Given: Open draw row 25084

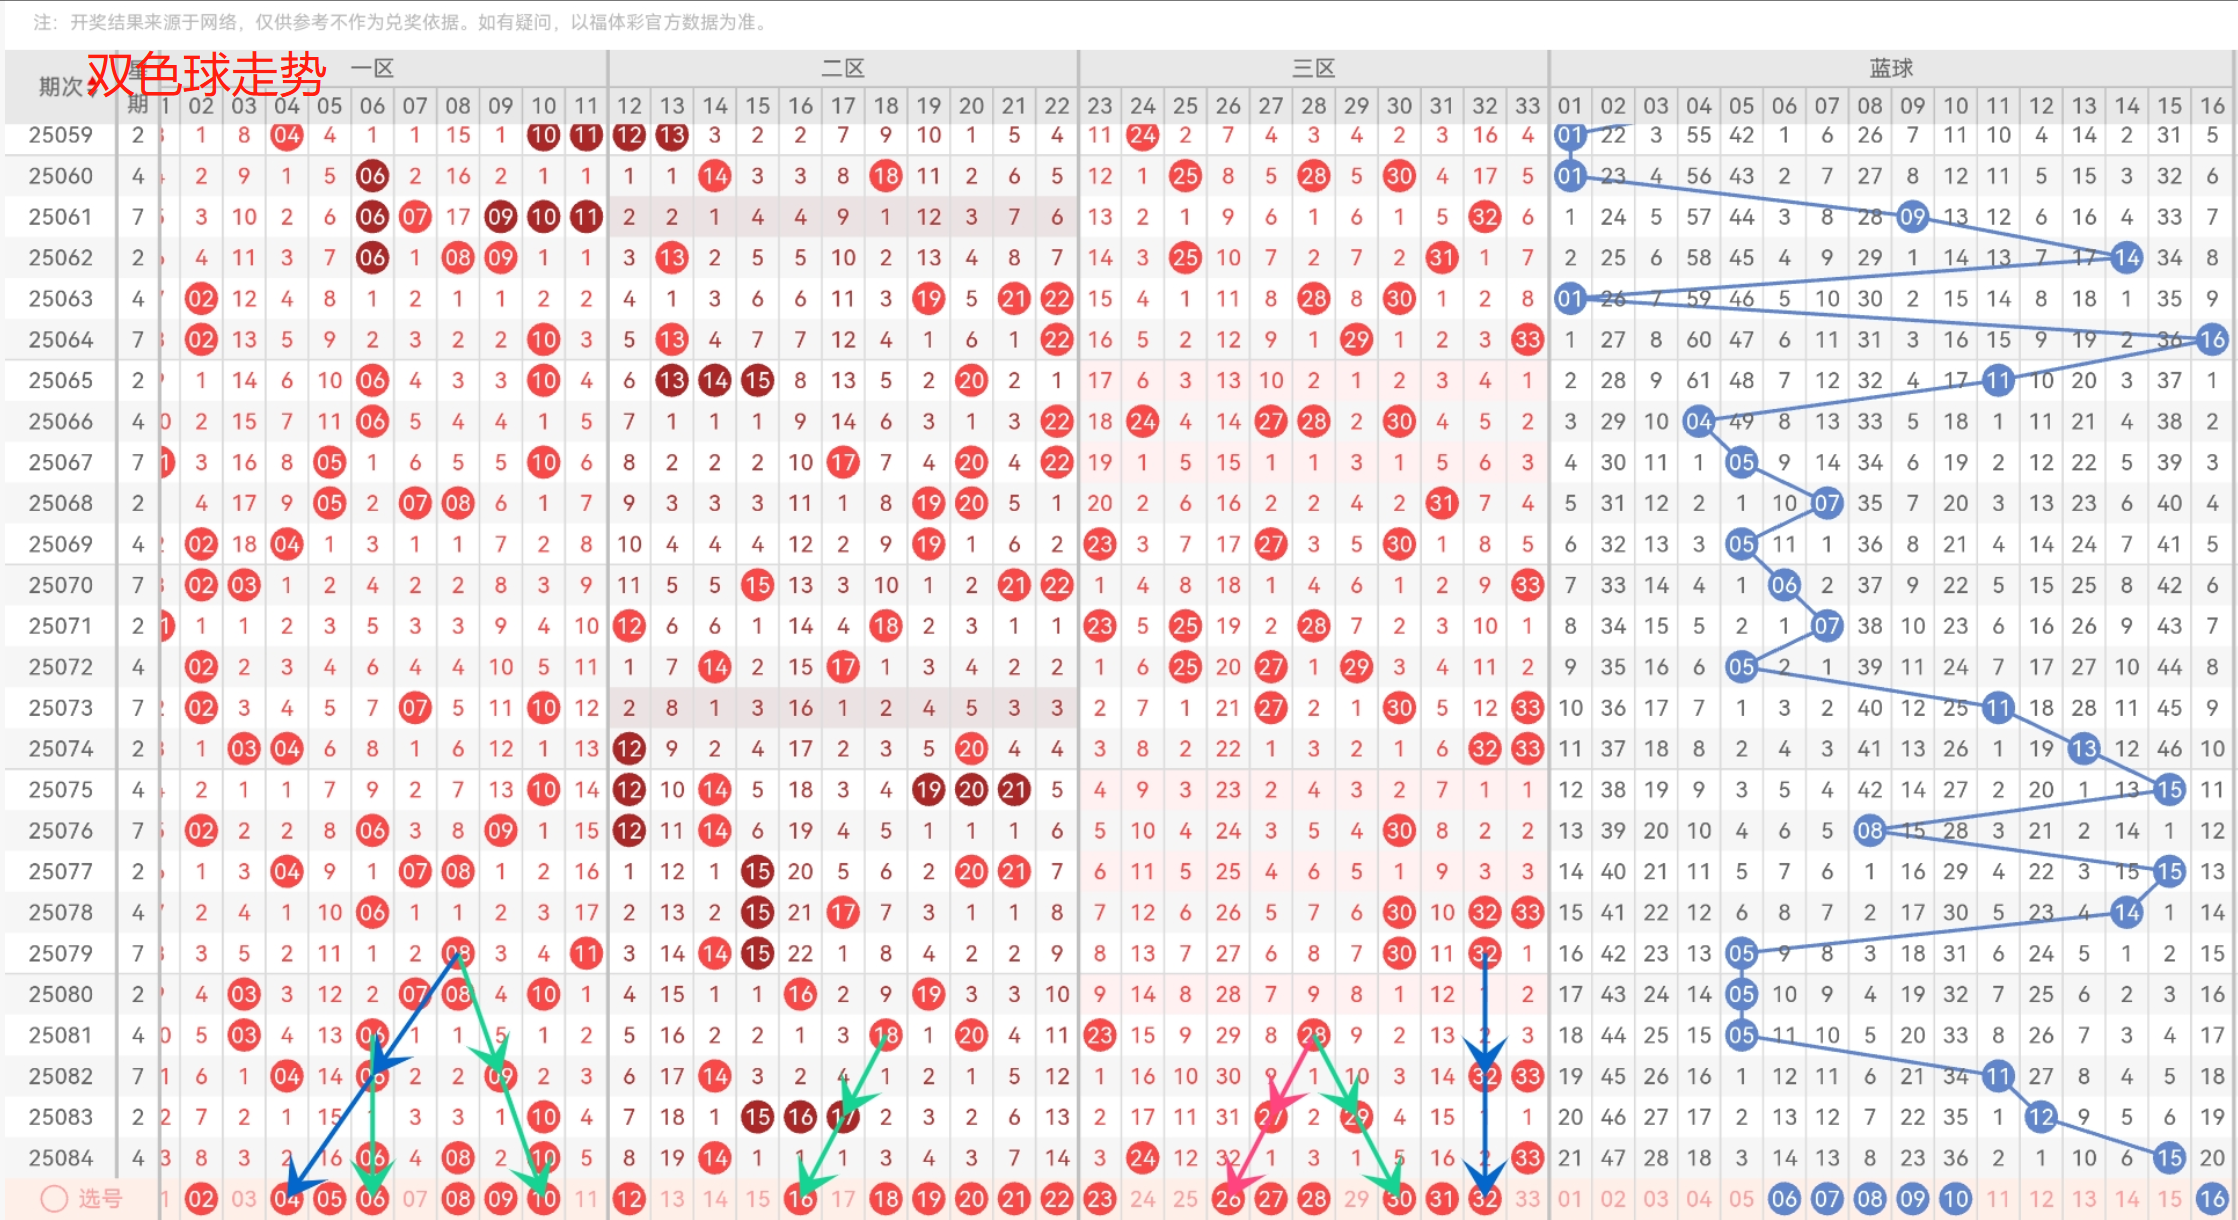Looking at the screenshot, I should [60, 1157].
